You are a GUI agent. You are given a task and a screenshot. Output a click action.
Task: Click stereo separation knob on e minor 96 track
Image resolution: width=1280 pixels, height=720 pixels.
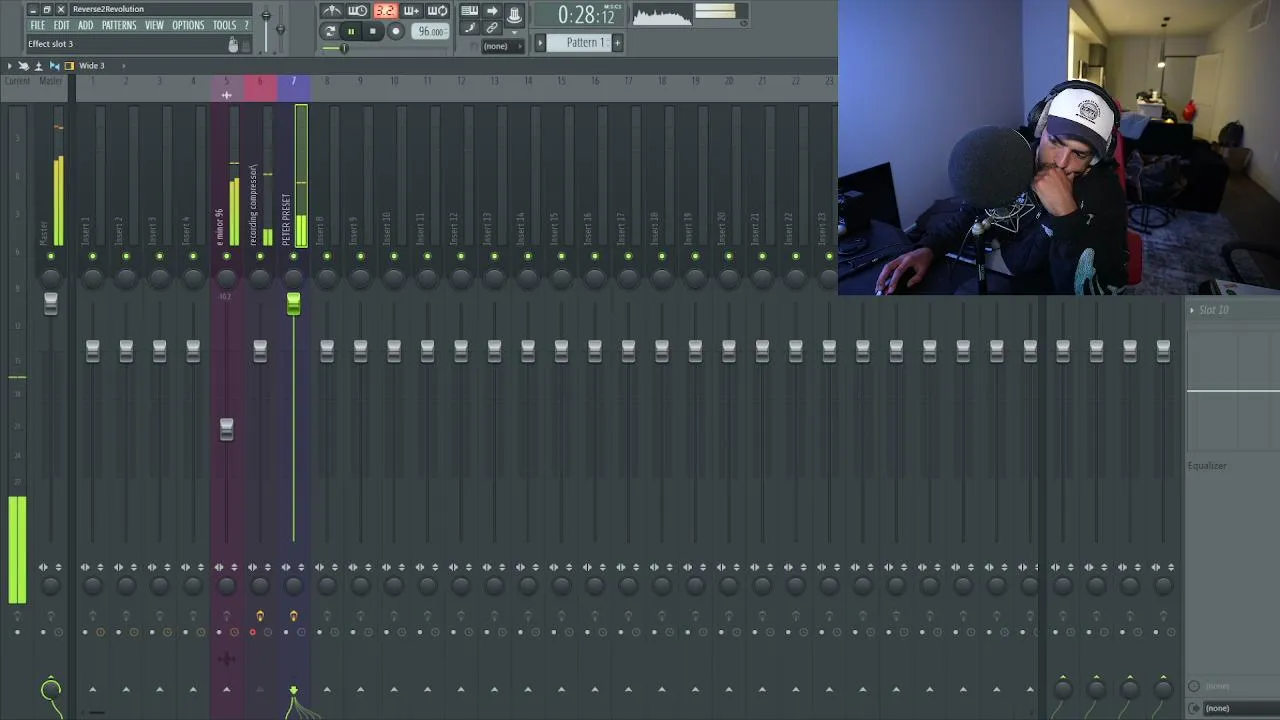coord(227,586)
